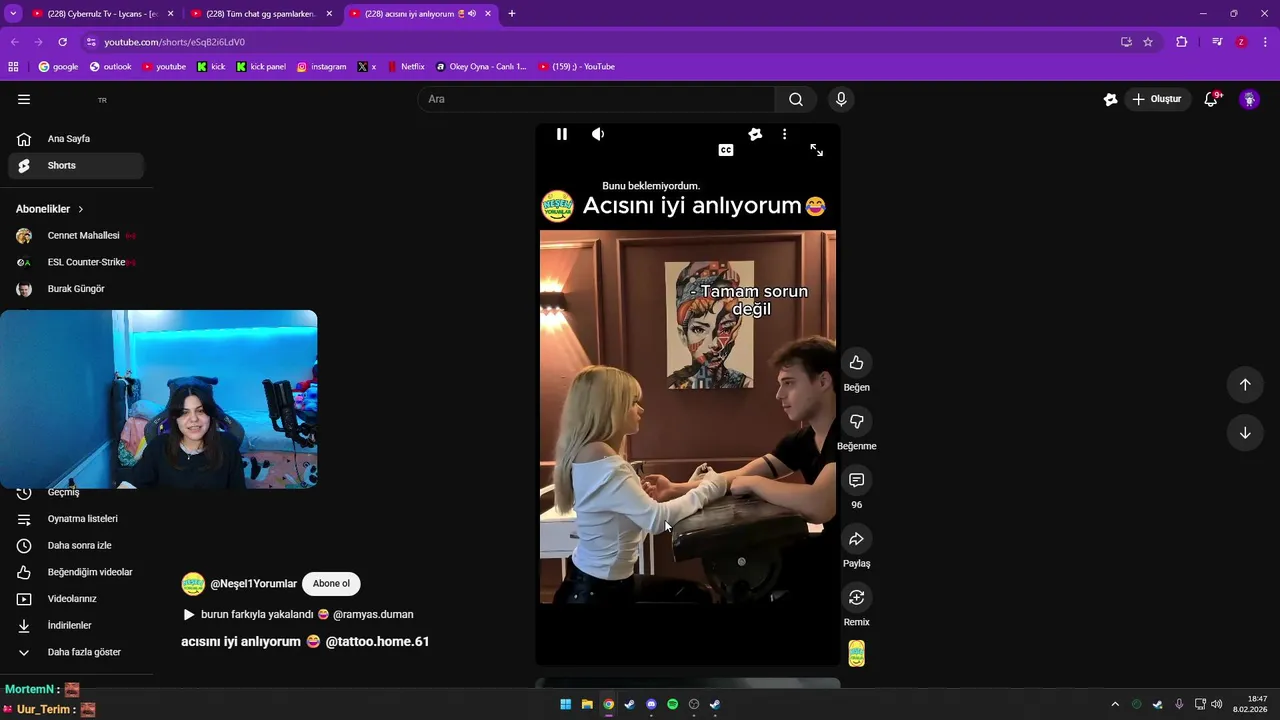The image size is (1280, 720).
Task: Click the Ara search input field
Action: pos(596,99)
